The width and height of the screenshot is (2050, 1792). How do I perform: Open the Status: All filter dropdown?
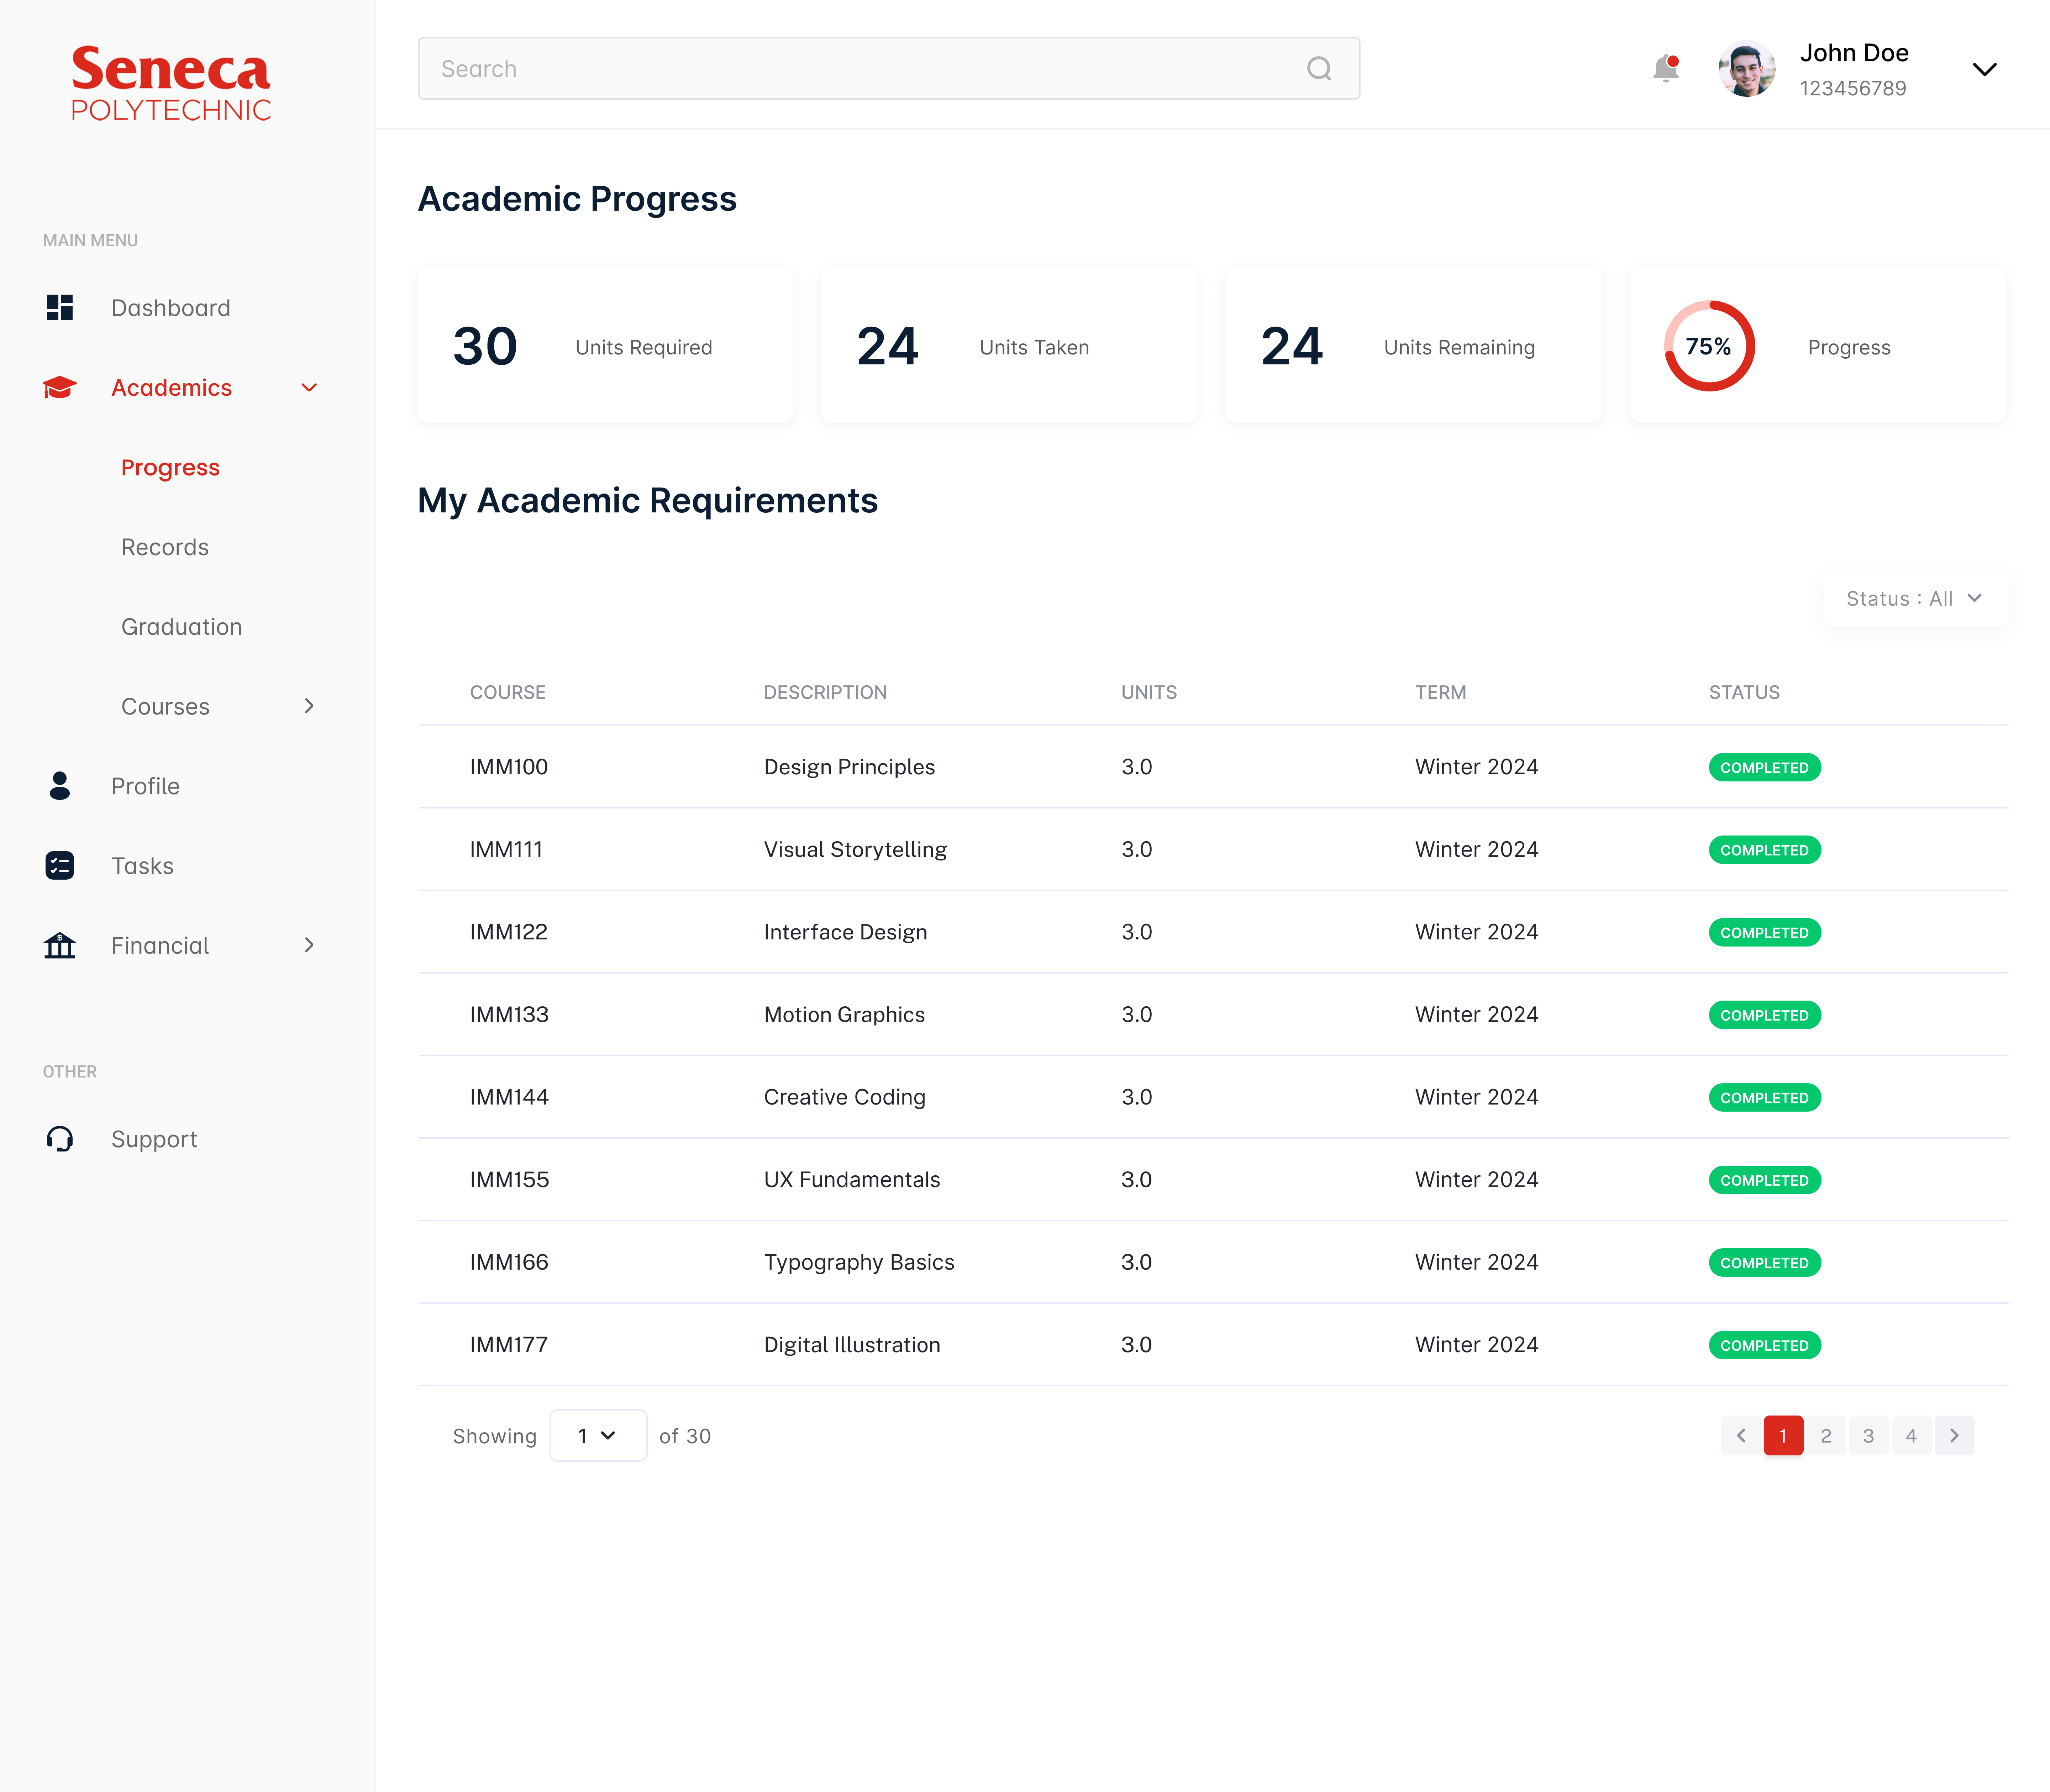(x=1915, y=598)
